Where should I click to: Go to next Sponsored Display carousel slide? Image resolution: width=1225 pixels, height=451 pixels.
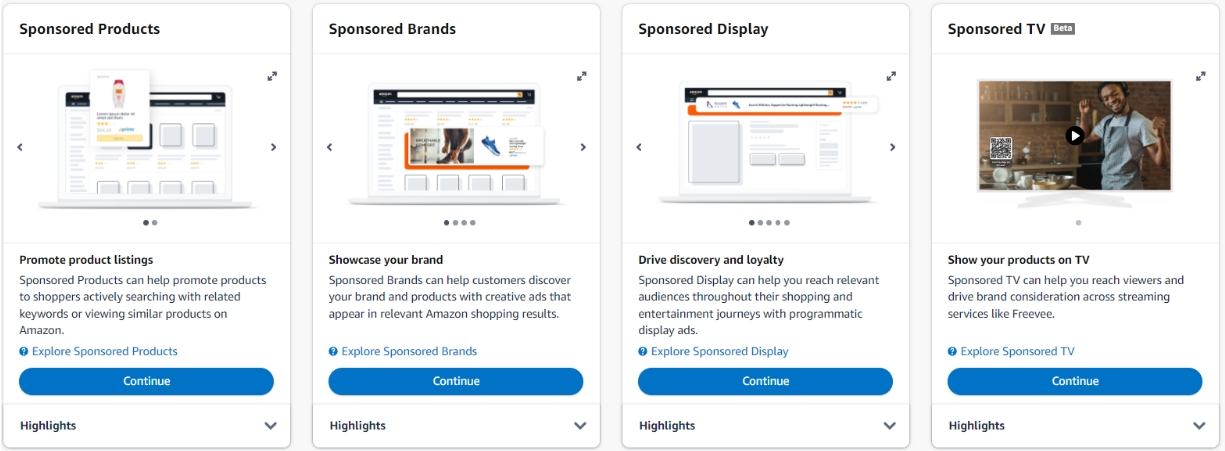coord(892,147)
